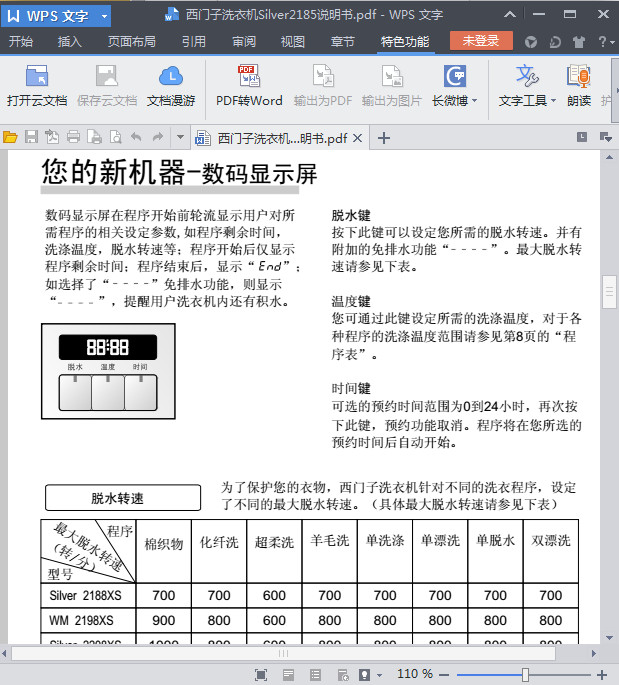Select the 引用 tab
The image size is (619, 685).
pos(194,42)
